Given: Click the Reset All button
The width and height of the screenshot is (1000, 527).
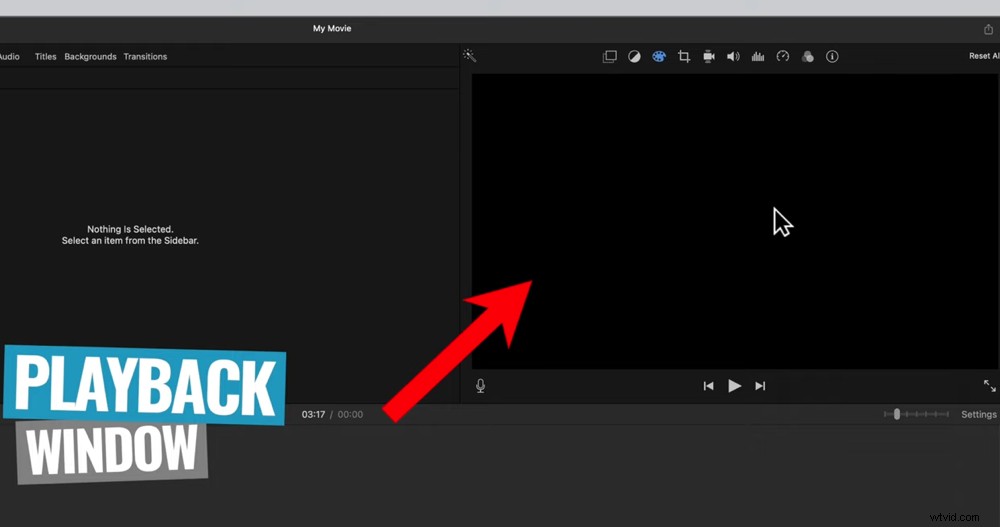Looking at the screenshot, I should click(x=984, y=56).
